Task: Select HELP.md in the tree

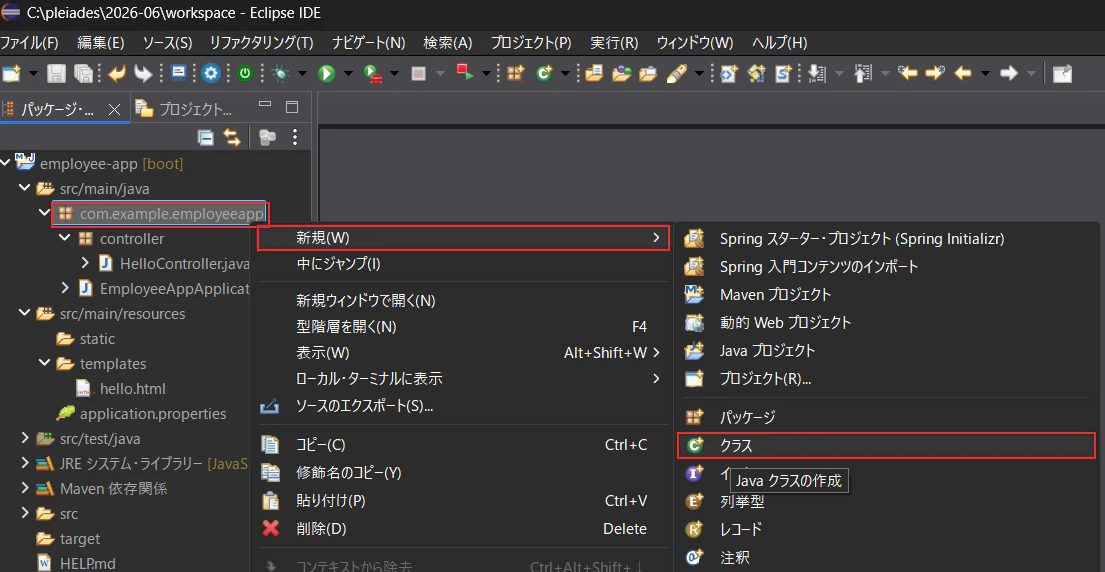Action: click(x=76, y=564)
